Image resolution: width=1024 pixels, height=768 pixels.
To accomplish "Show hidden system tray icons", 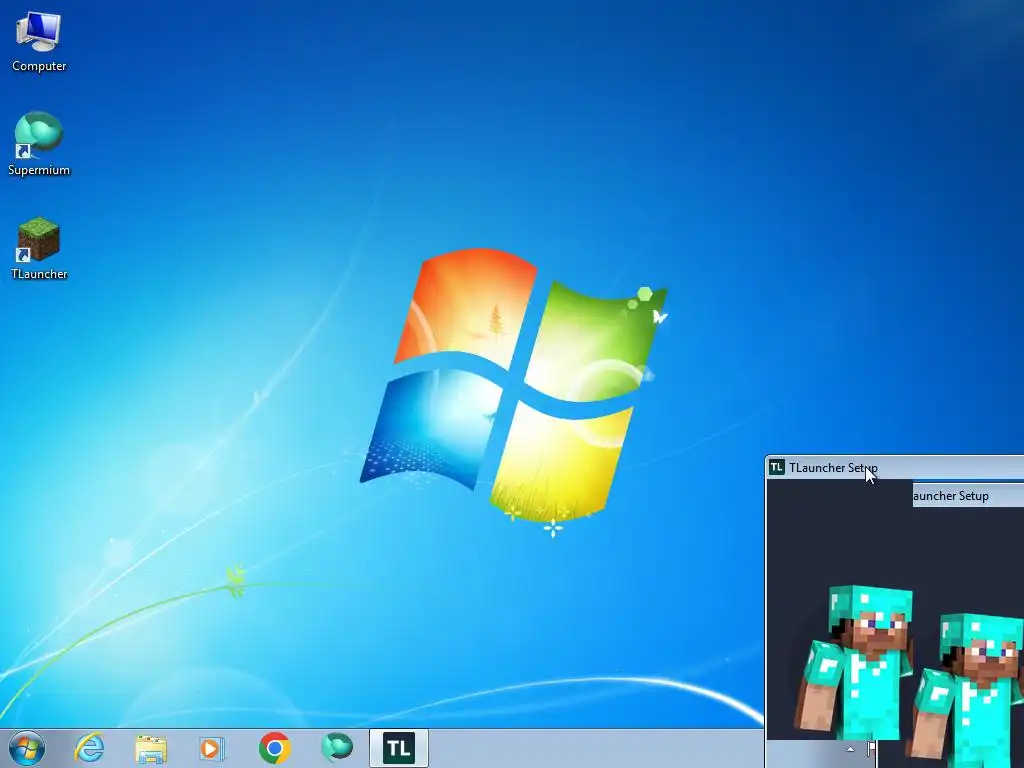I will (850, 749).
